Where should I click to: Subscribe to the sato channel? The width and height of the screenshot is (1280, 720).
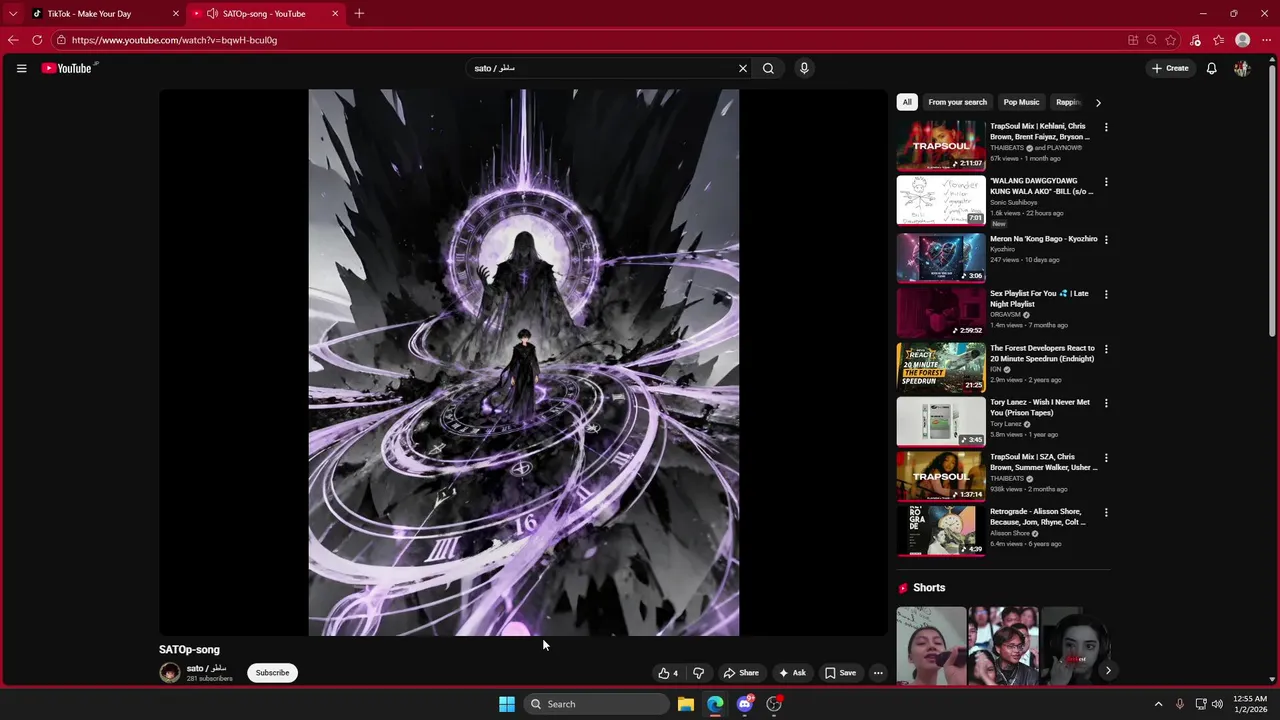point(272,673)
